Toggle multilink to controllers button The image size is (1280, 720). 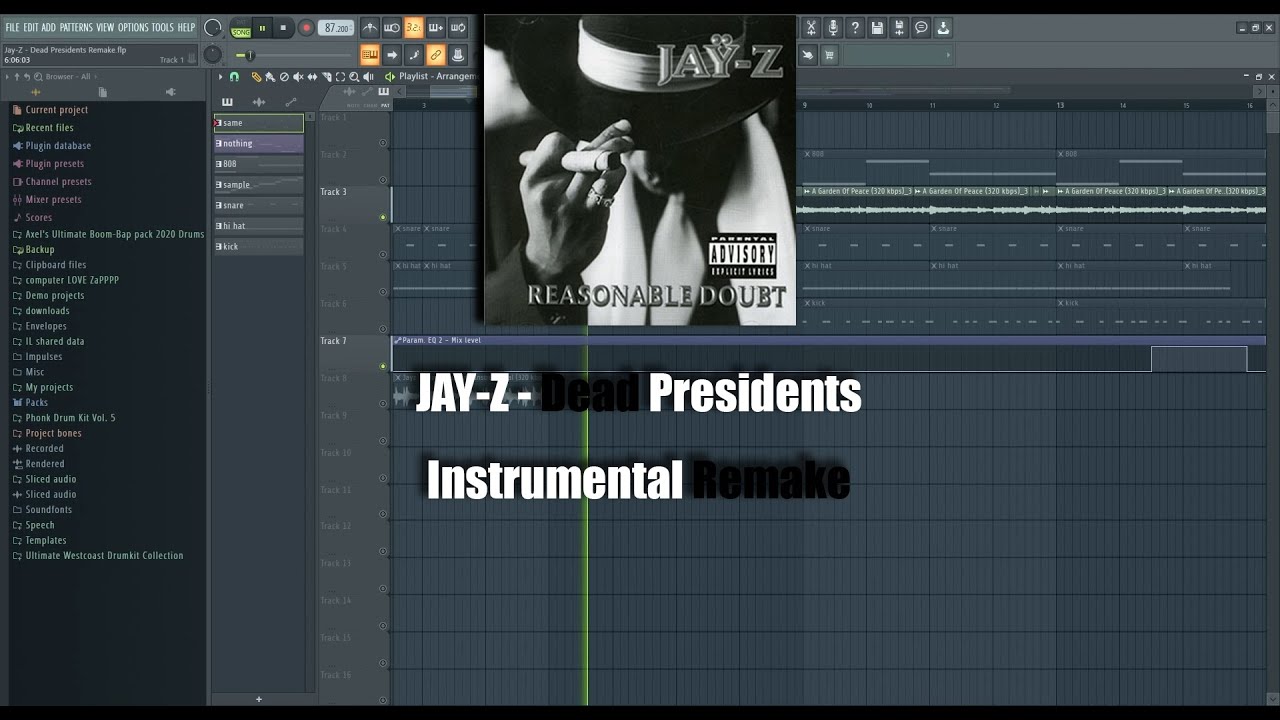pos(436,55)
